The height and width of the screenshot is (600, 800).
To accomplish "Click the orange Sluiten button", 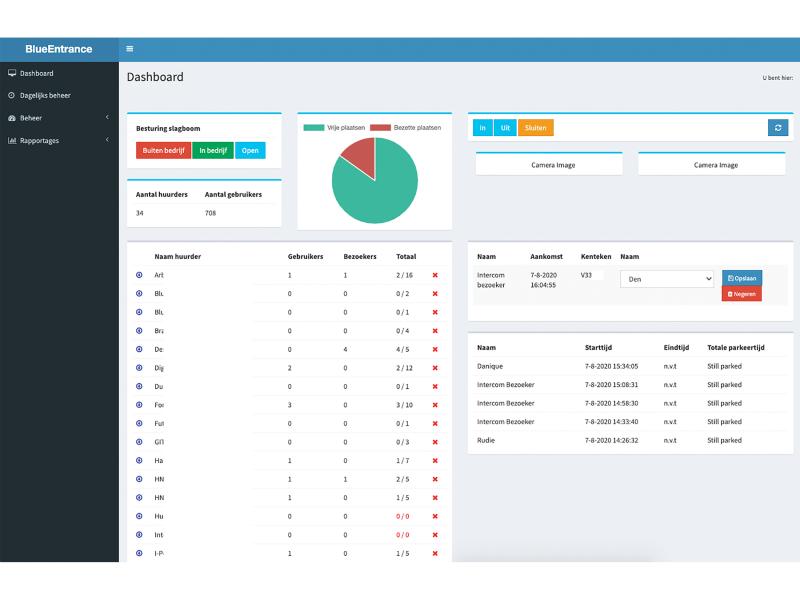I will click(x=536, y=128).
